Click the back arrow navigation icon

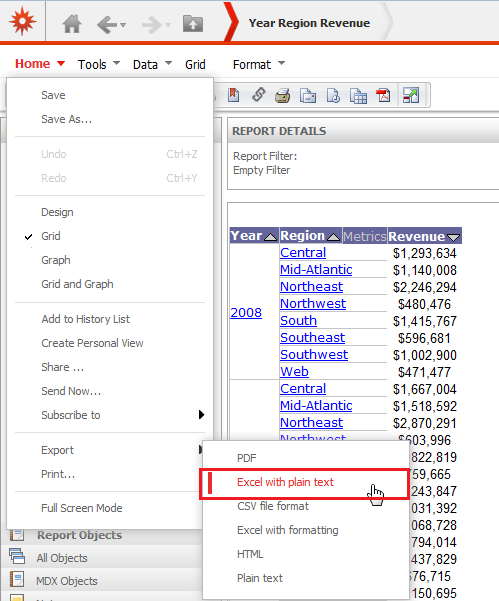(107, 25)
